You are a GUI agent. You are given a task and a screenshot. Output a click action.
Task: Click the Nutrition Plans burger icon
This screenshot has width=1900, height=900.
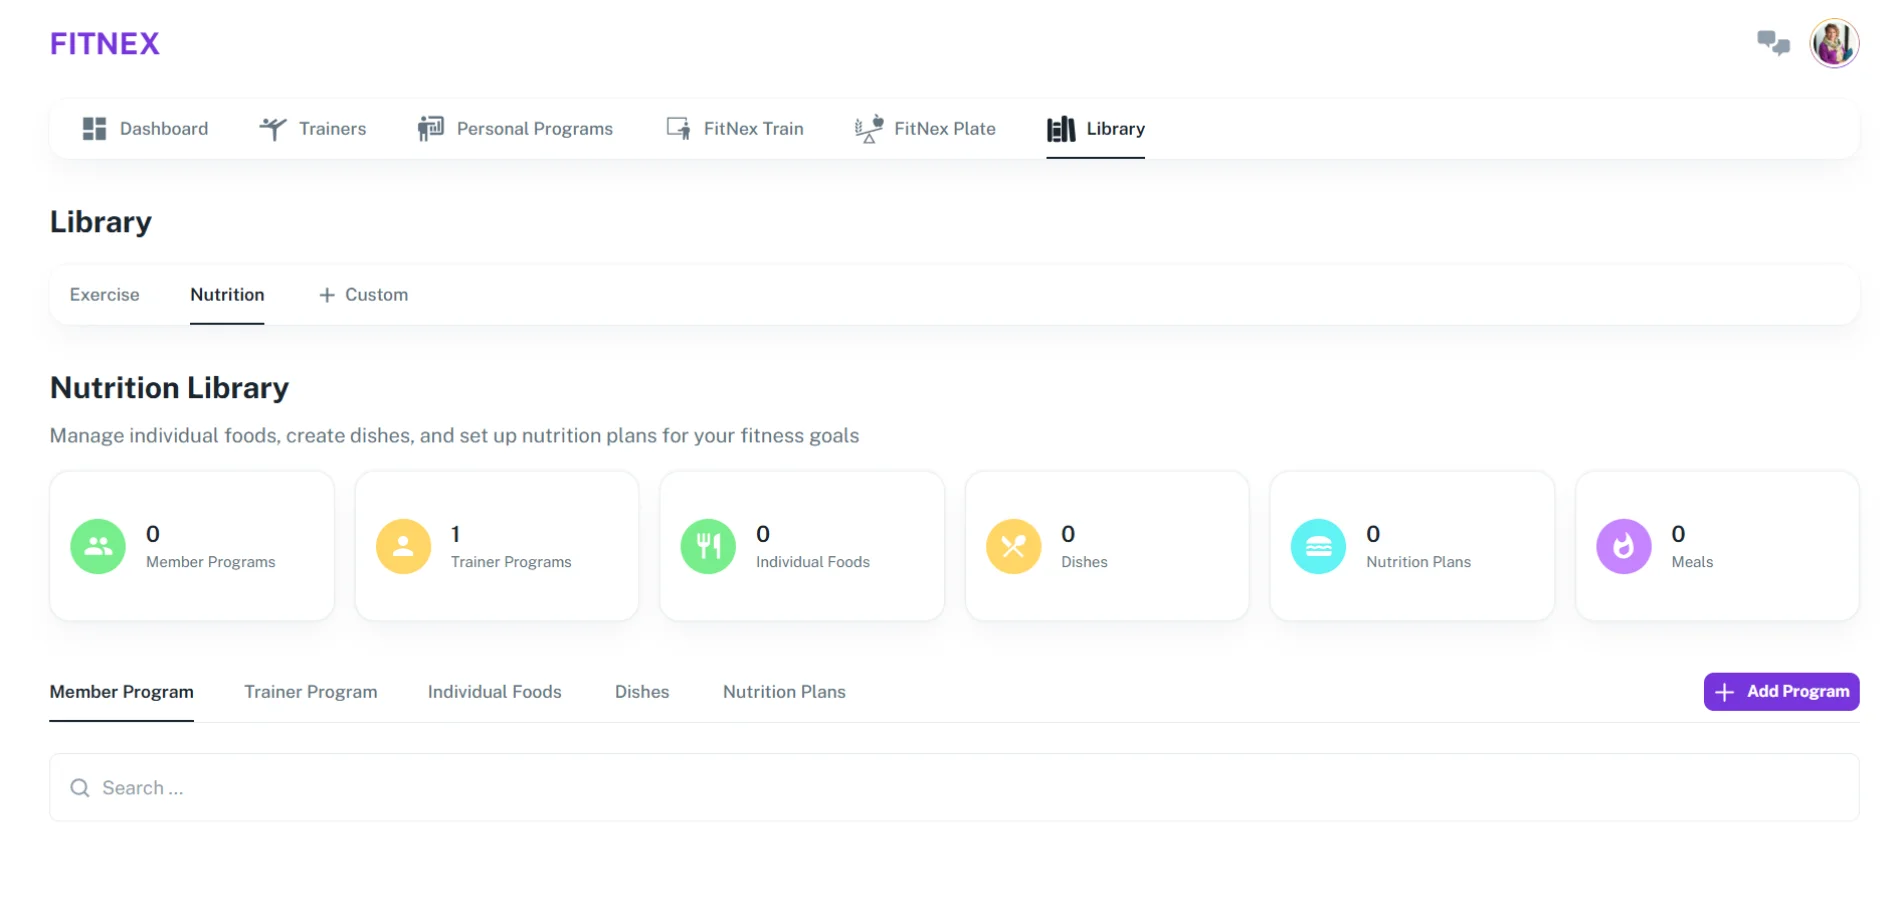[x=1318, y=546]
